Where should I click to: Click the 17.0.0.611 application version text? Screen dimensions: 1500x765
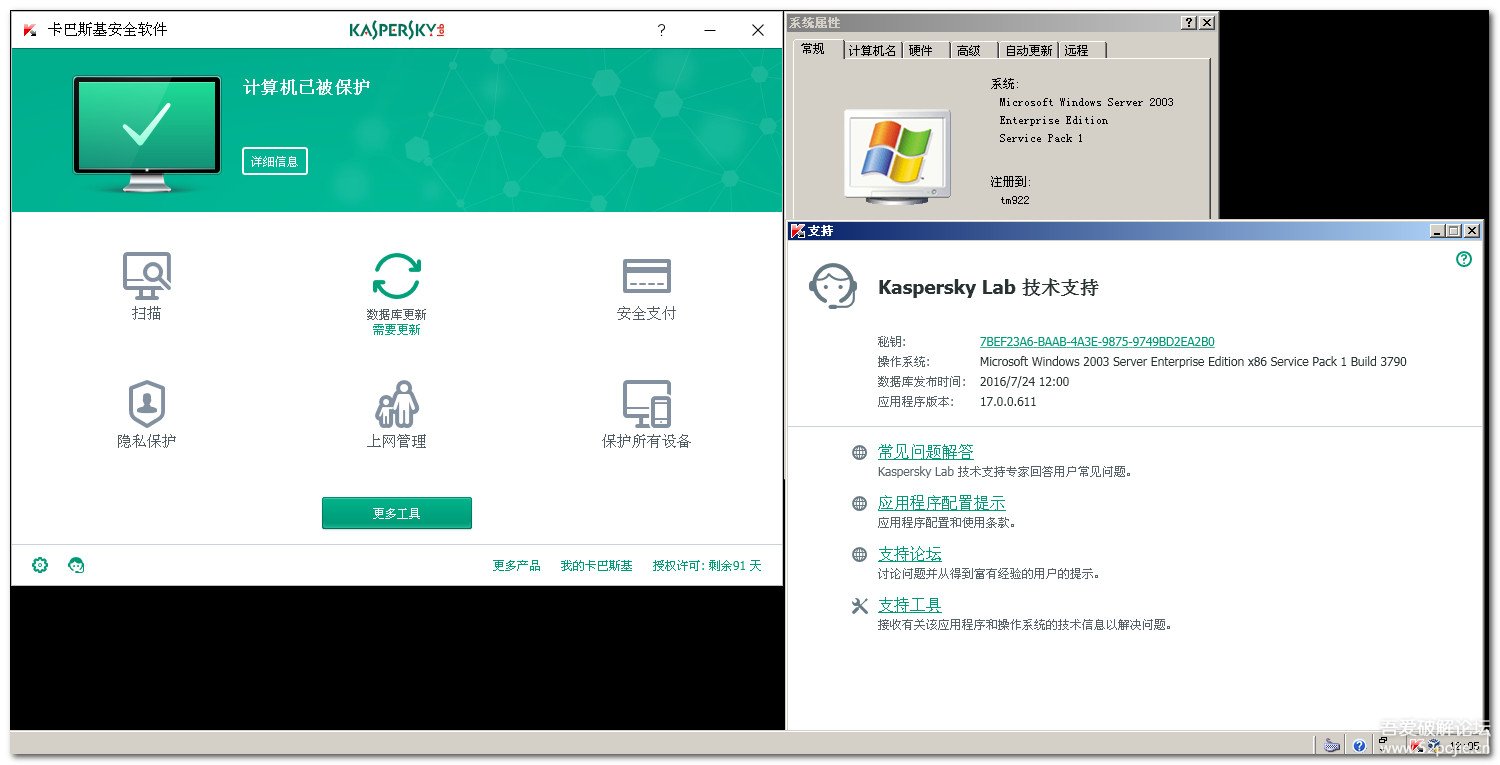point(1008,402)
